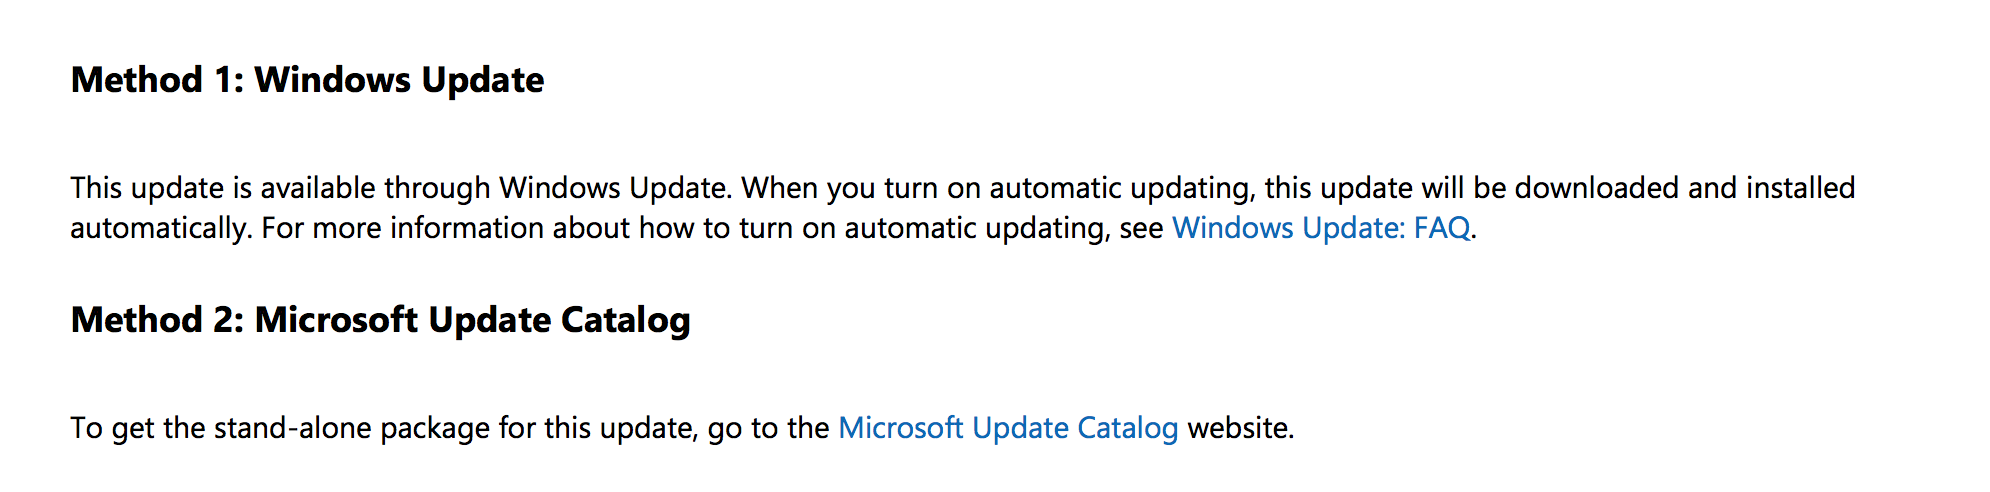Click "go to the" before the Catalog link
The height and width of the screenshot is (492, 1990).
point(768,428)
